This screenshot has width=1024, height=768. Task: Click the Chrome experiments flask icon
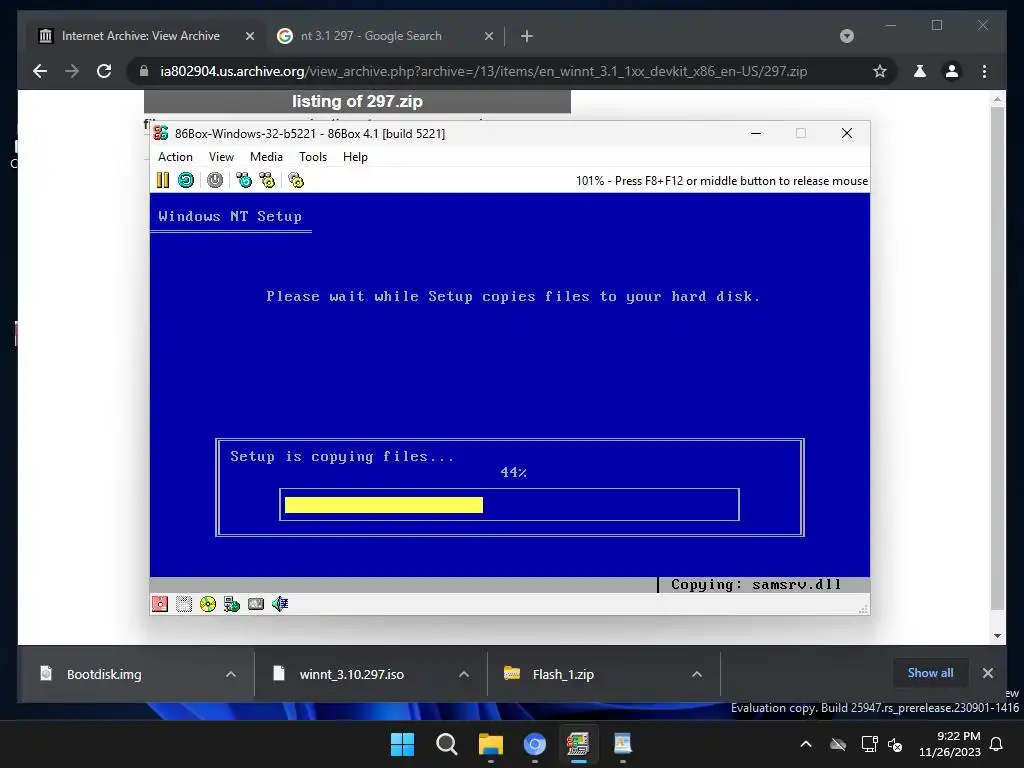click(x=920, y=71)
